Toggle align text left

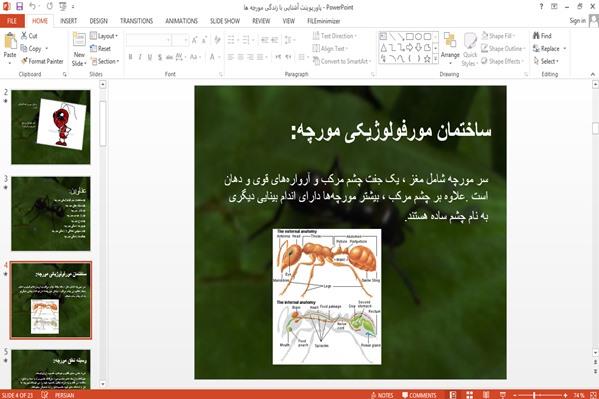click(231, 57)
